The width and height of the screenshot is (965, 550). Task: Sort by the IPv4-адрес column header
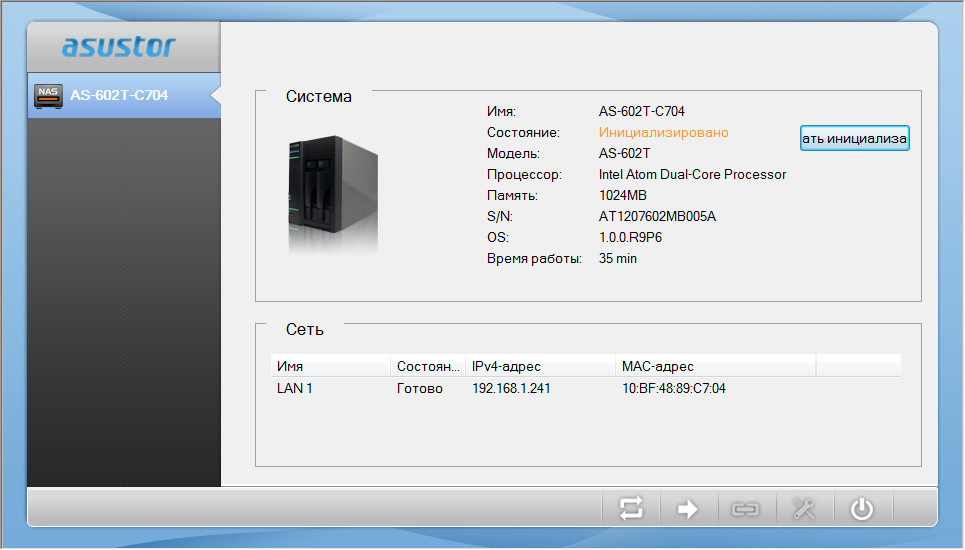tap(506, 367)
